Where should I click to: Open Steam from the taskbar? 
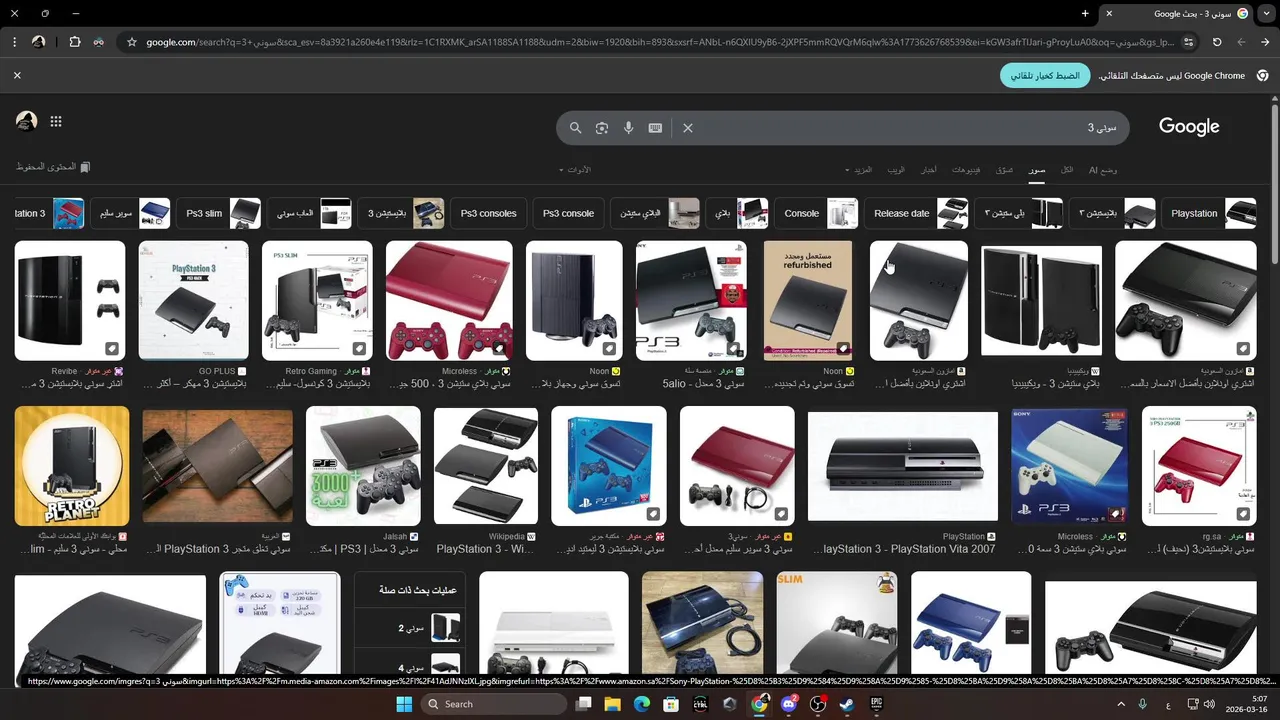tap(847, 704)
